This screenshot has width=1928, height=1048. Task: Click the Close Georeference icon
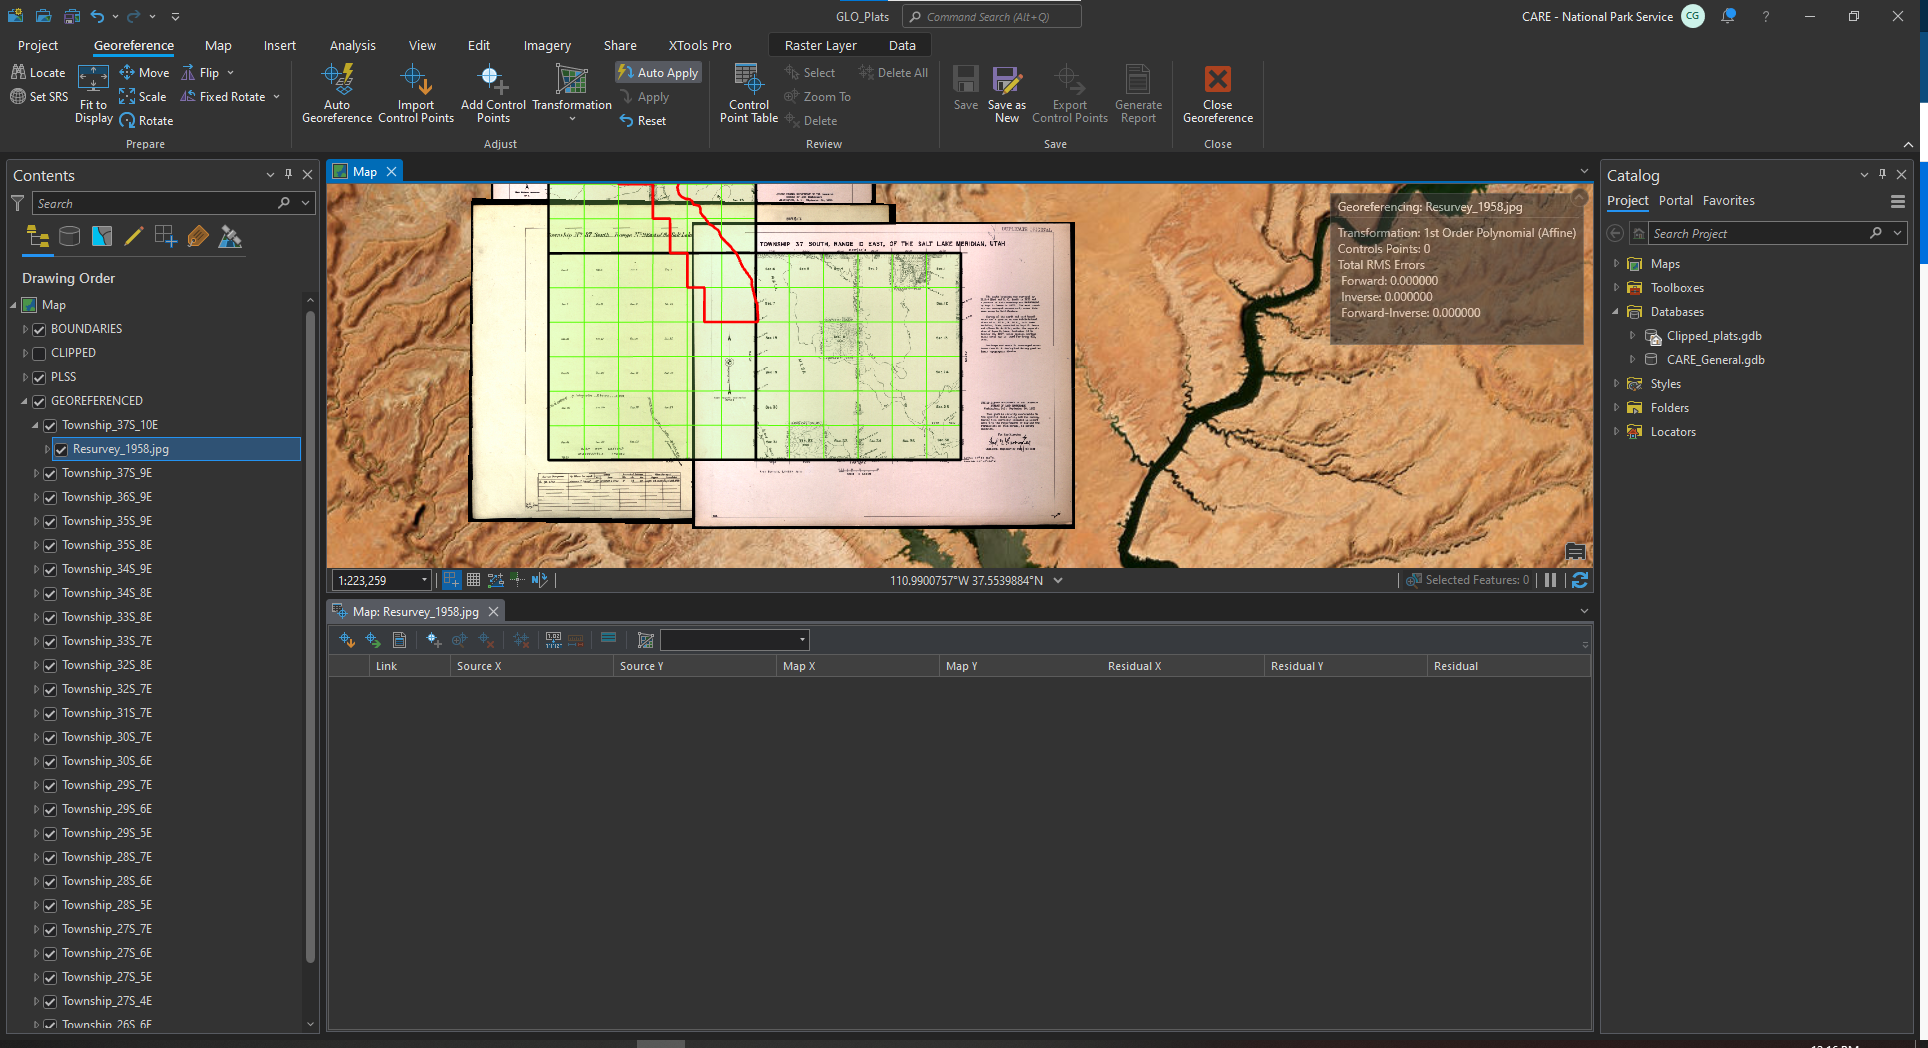1217,80
